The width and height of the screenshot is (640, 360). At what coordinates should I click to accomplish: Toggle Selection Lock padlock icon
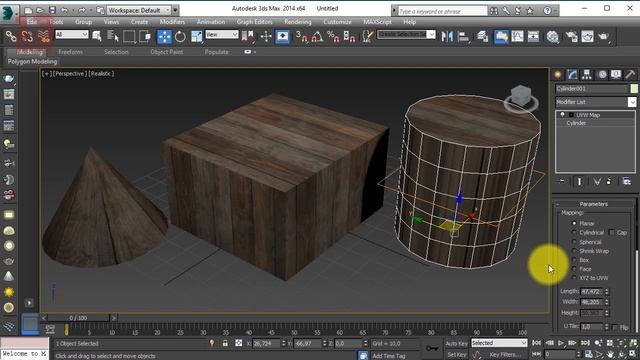pyautogui.click(x=225, y=343)
